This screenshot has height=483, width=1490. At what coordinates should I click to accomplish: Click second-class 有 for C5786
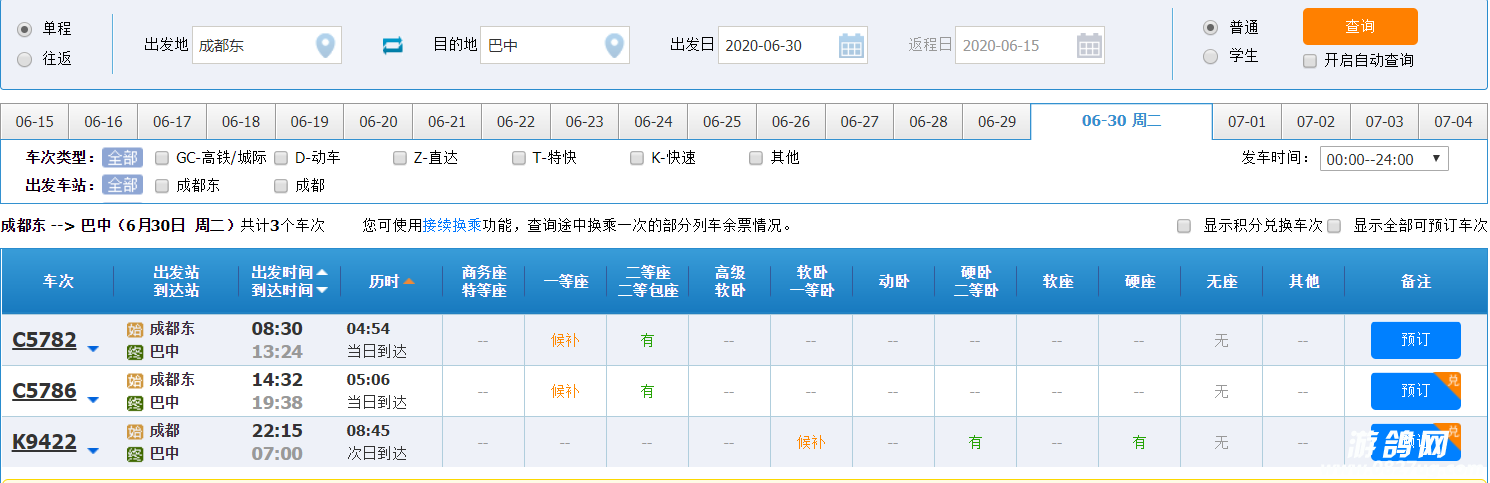point(647,391)
